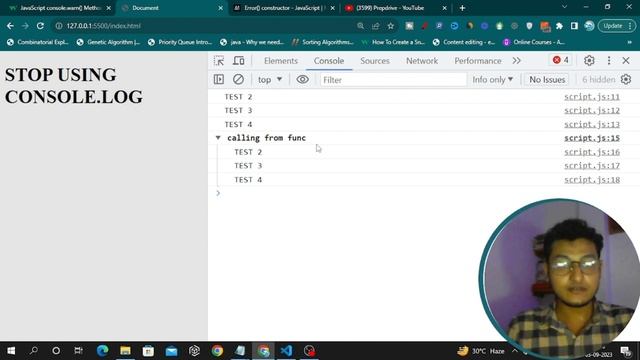Screen dimensions: 640x360
Task: Open the DevTools three-dot customize menu
Action: click(x=609, y=60)
